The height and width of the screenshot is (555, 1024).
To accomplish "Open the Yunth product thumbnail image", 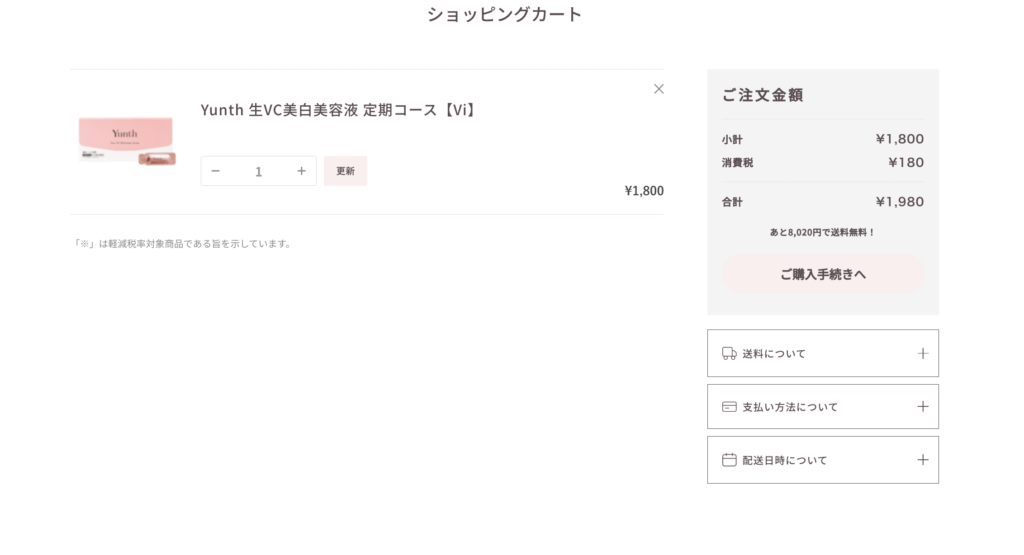I will (x=127, y=141).
